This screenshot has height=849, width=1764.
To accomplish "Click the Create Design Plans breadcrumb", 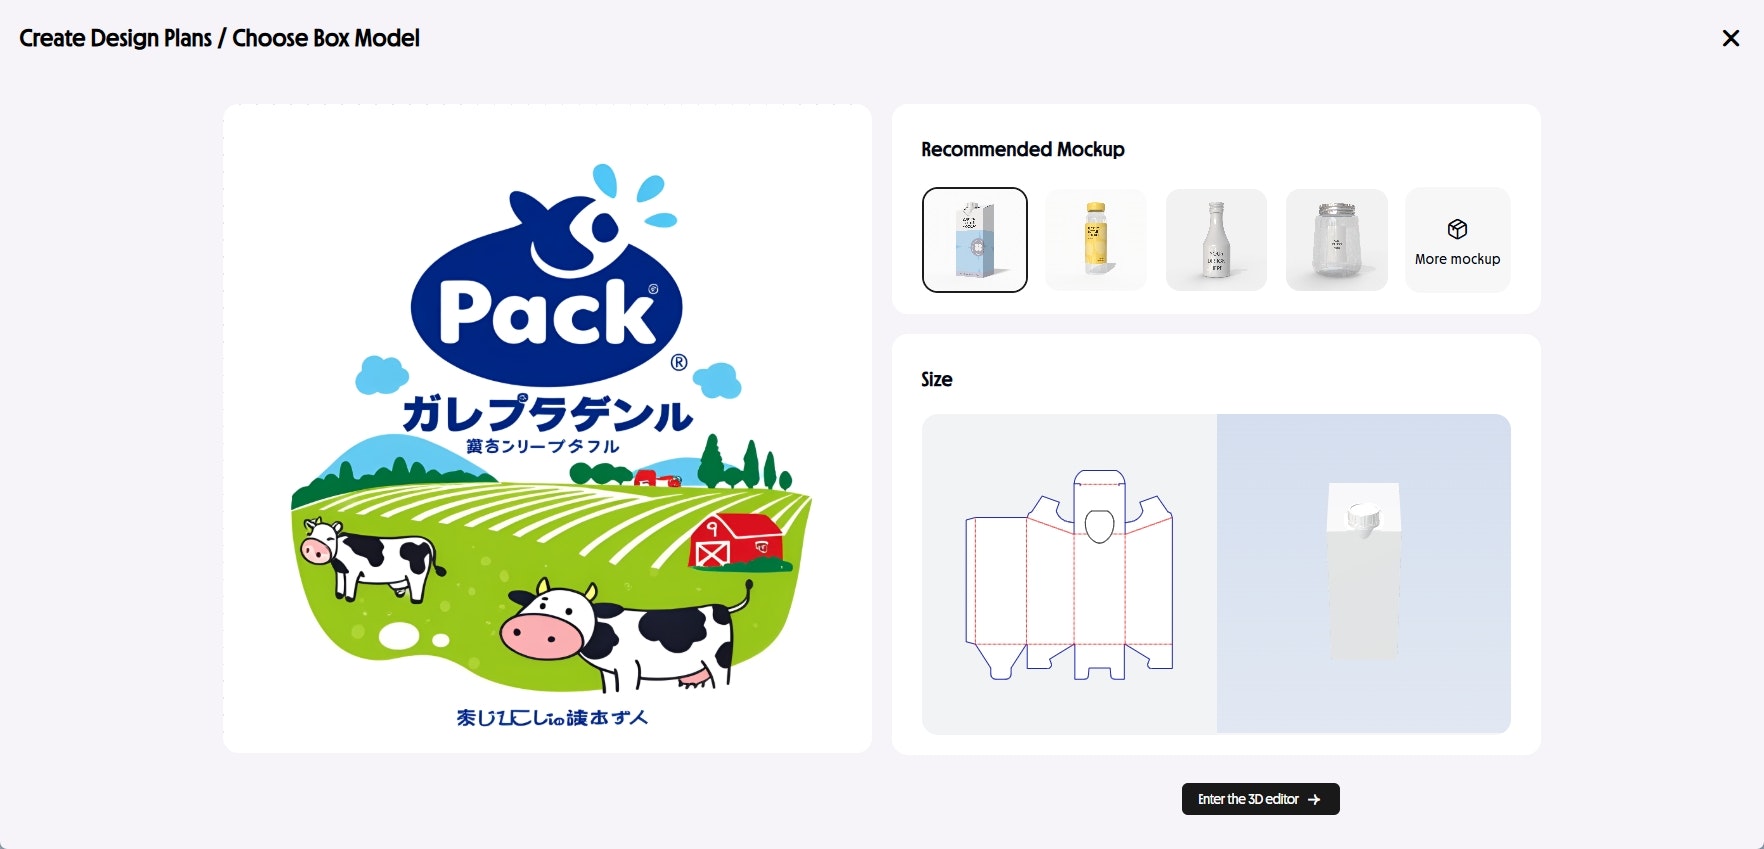I will 116,38.
